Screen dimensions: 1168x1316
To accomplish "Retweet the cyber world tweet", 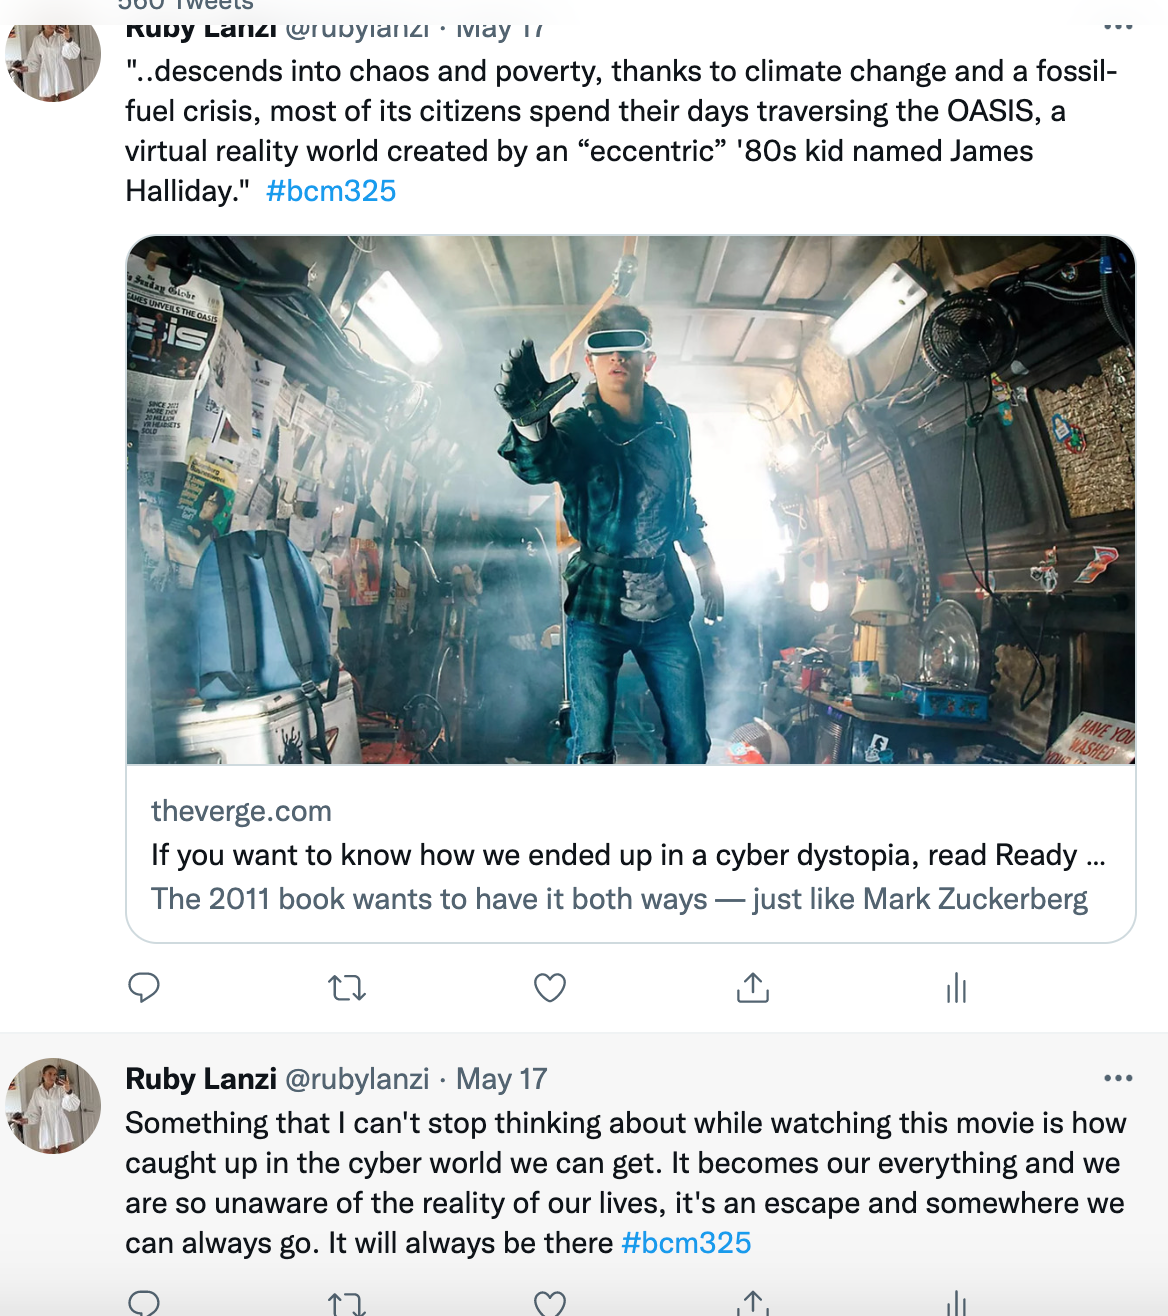I will tap(347, 1303).
